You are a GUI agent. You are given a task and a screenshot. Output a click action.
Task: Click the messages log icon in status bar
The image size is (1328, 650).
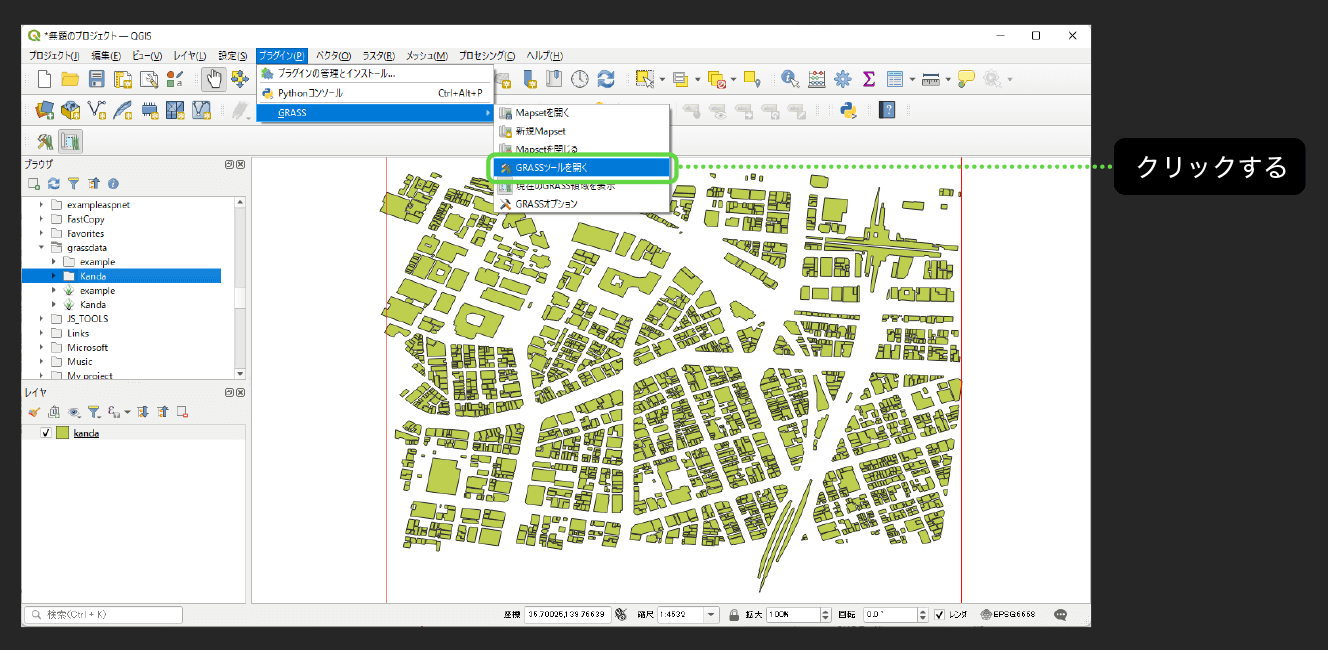tap(1061, 614)
